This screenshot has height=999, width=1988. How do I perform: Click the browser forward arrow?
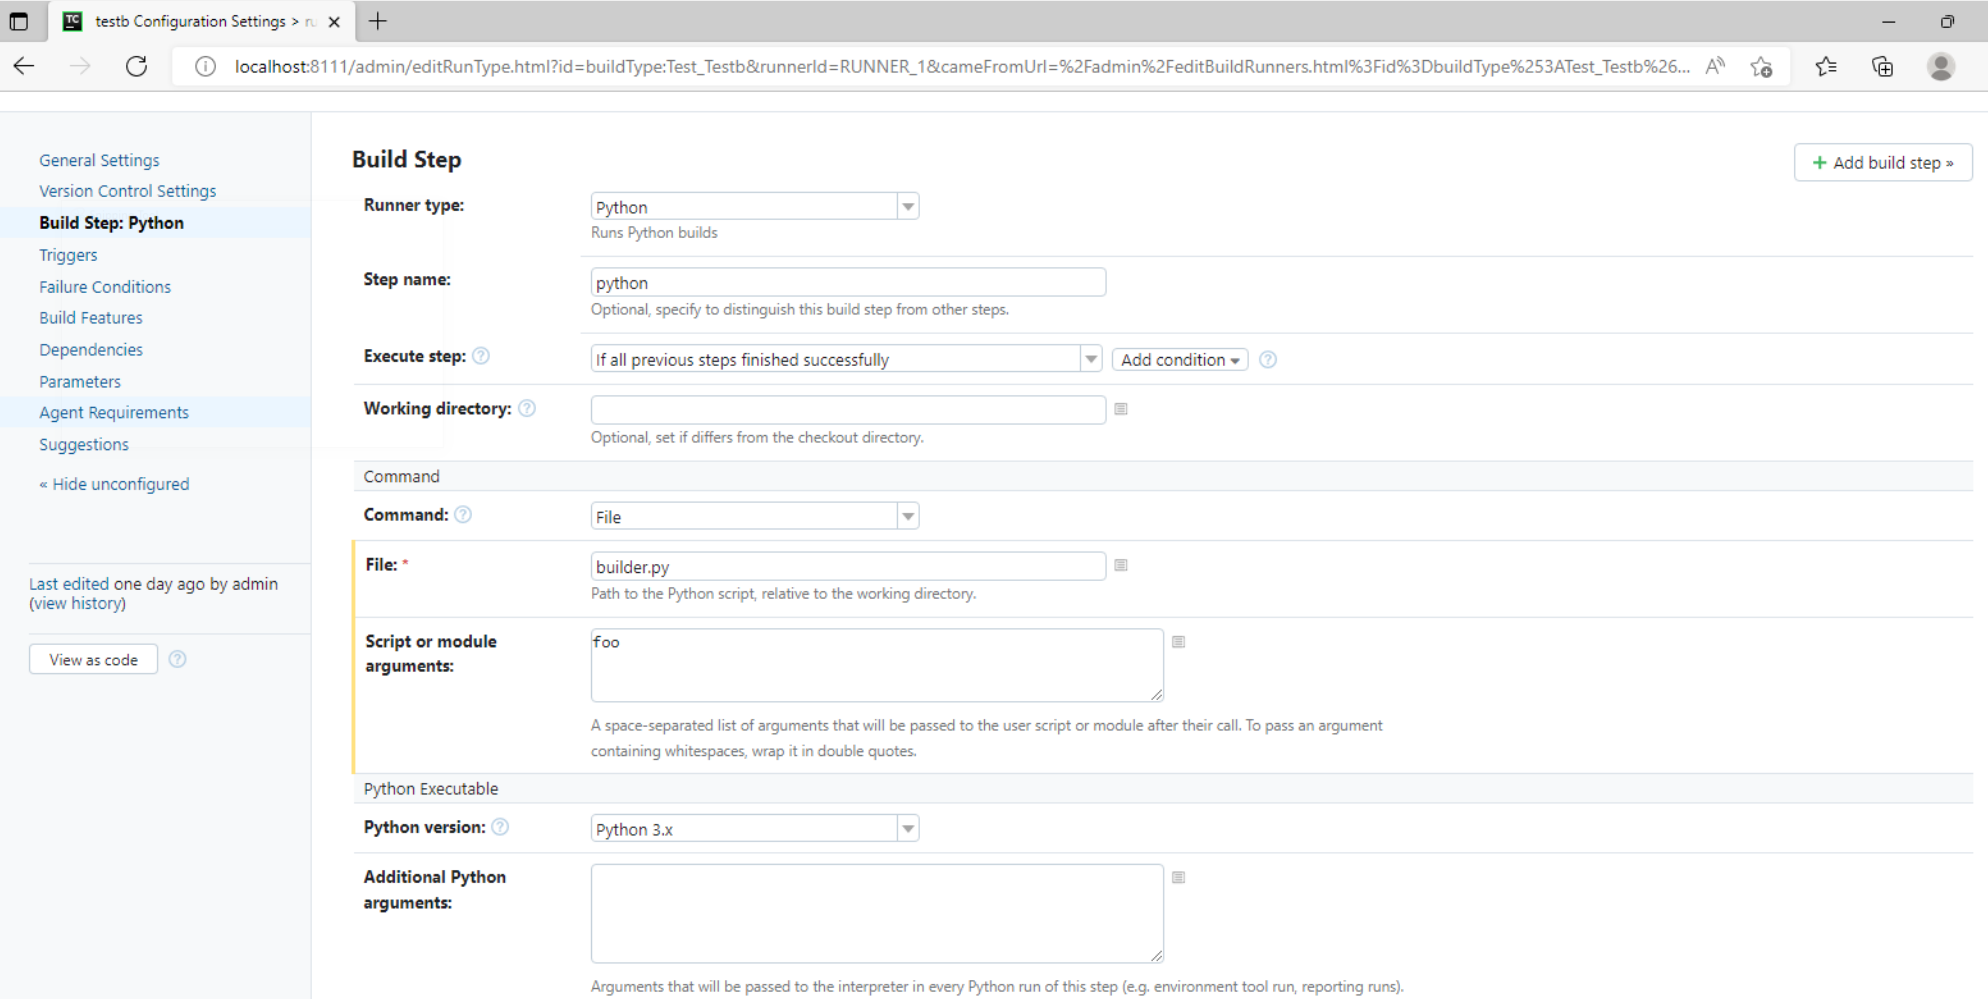80,66
